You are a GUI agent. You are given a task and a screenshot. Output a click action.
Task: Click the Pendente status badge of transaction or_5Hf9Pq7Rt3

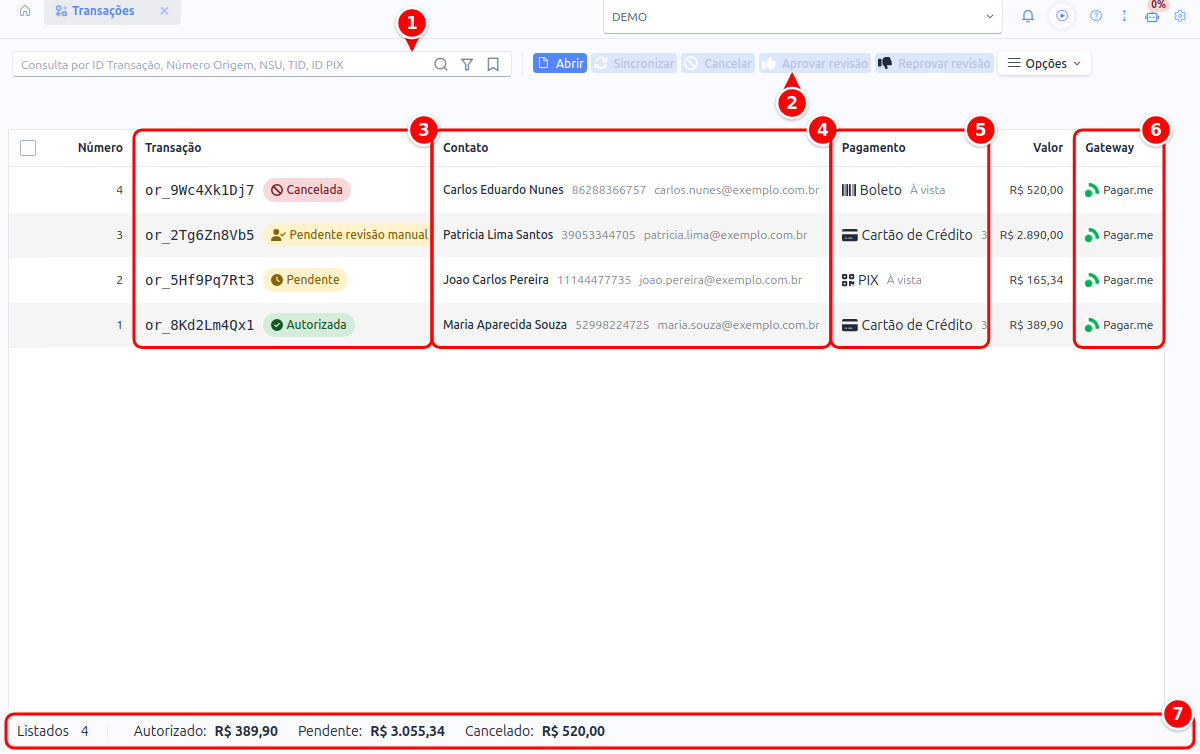coord(305,280)
